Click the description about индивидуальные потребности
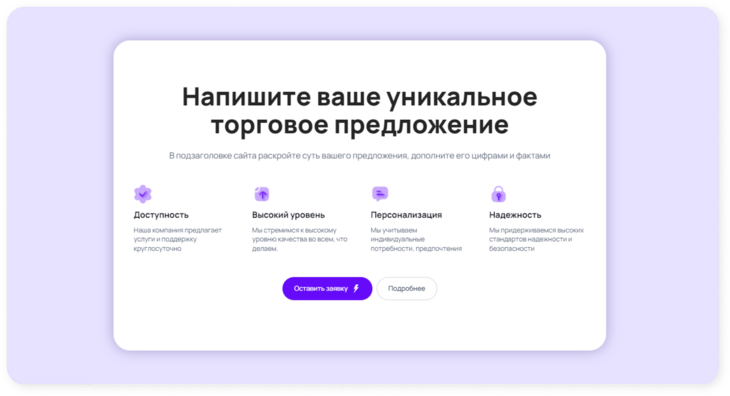This screenshot has height=396, width=730. click(416, 239)
